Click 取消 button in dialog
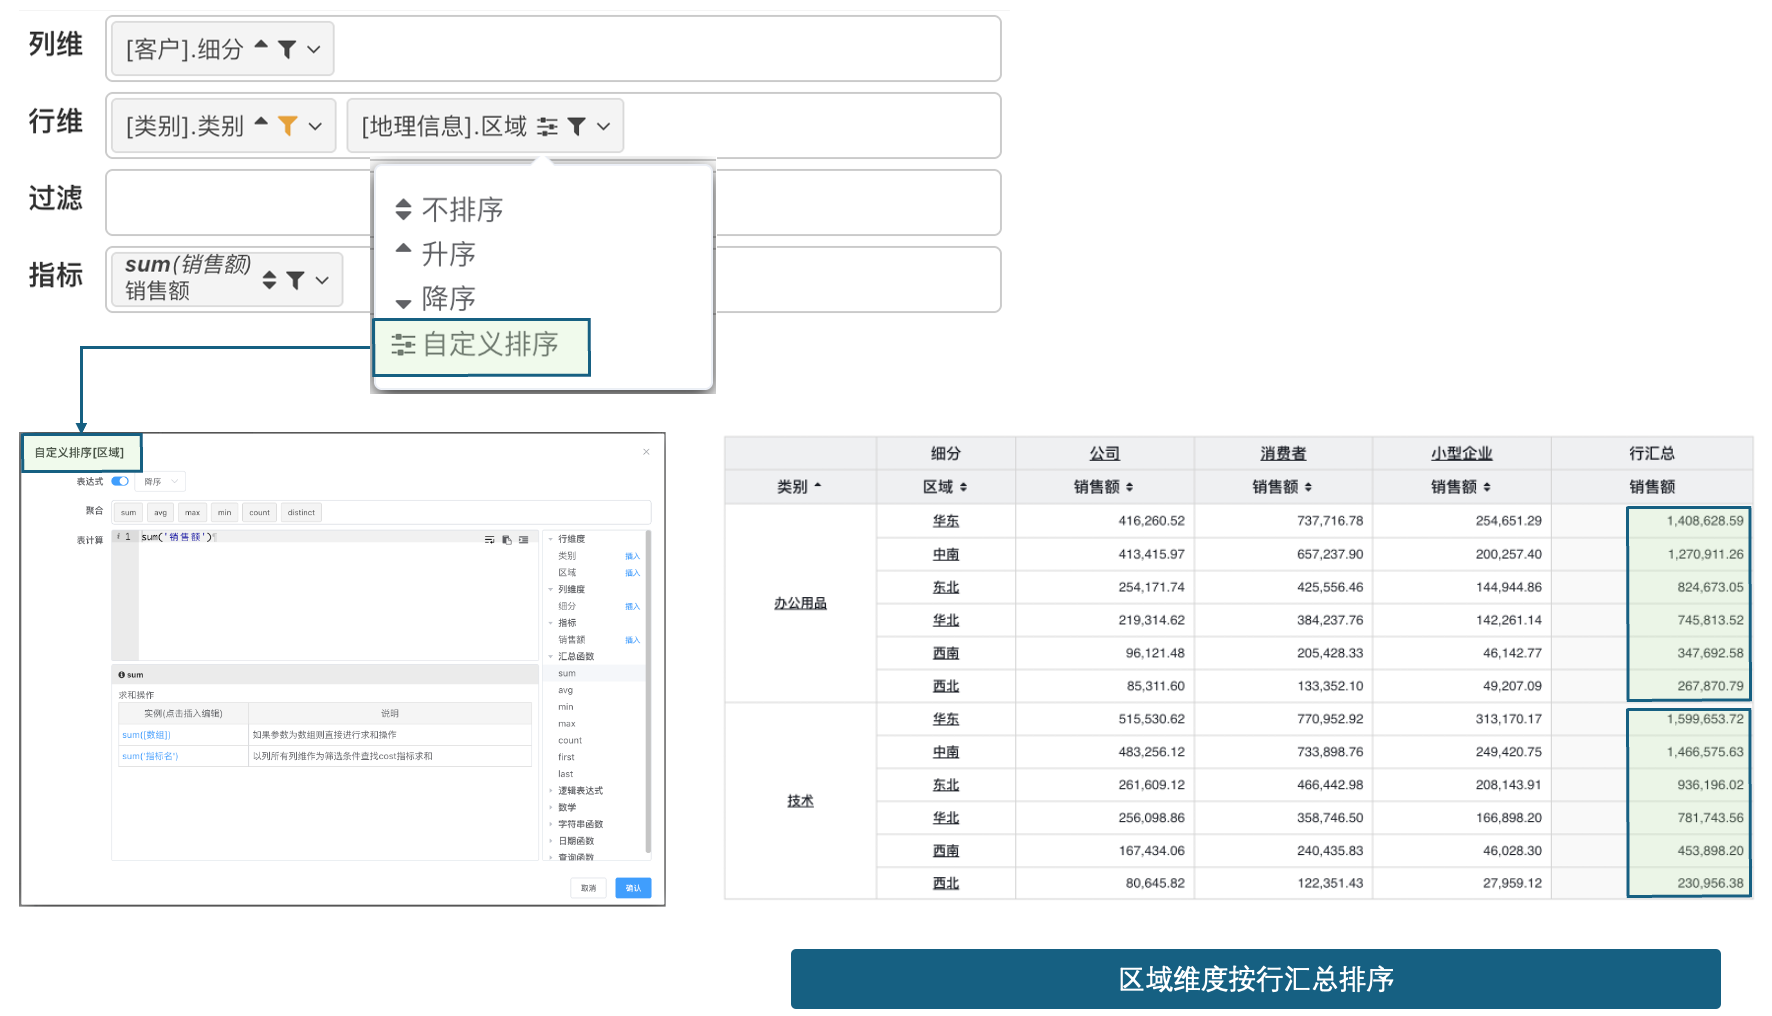 588,888
